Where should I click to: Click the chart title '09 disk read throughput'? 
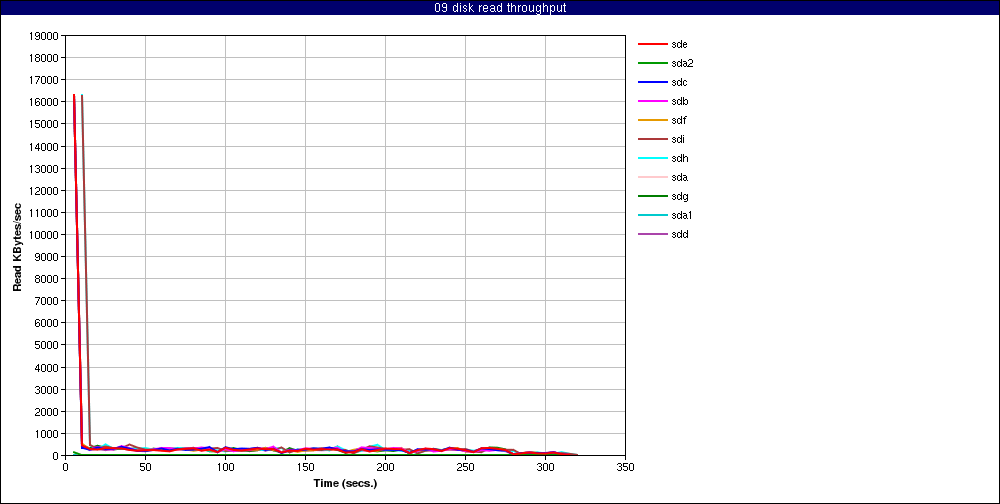(x=499, y=8)
